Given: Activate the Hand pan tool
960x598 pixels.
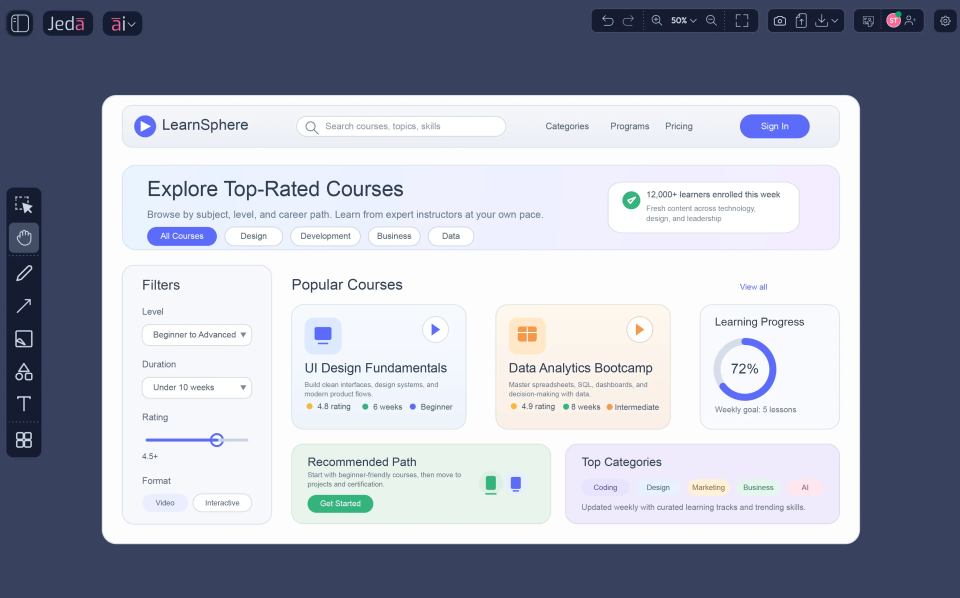Looking at the screenshot, I should 24,238.
